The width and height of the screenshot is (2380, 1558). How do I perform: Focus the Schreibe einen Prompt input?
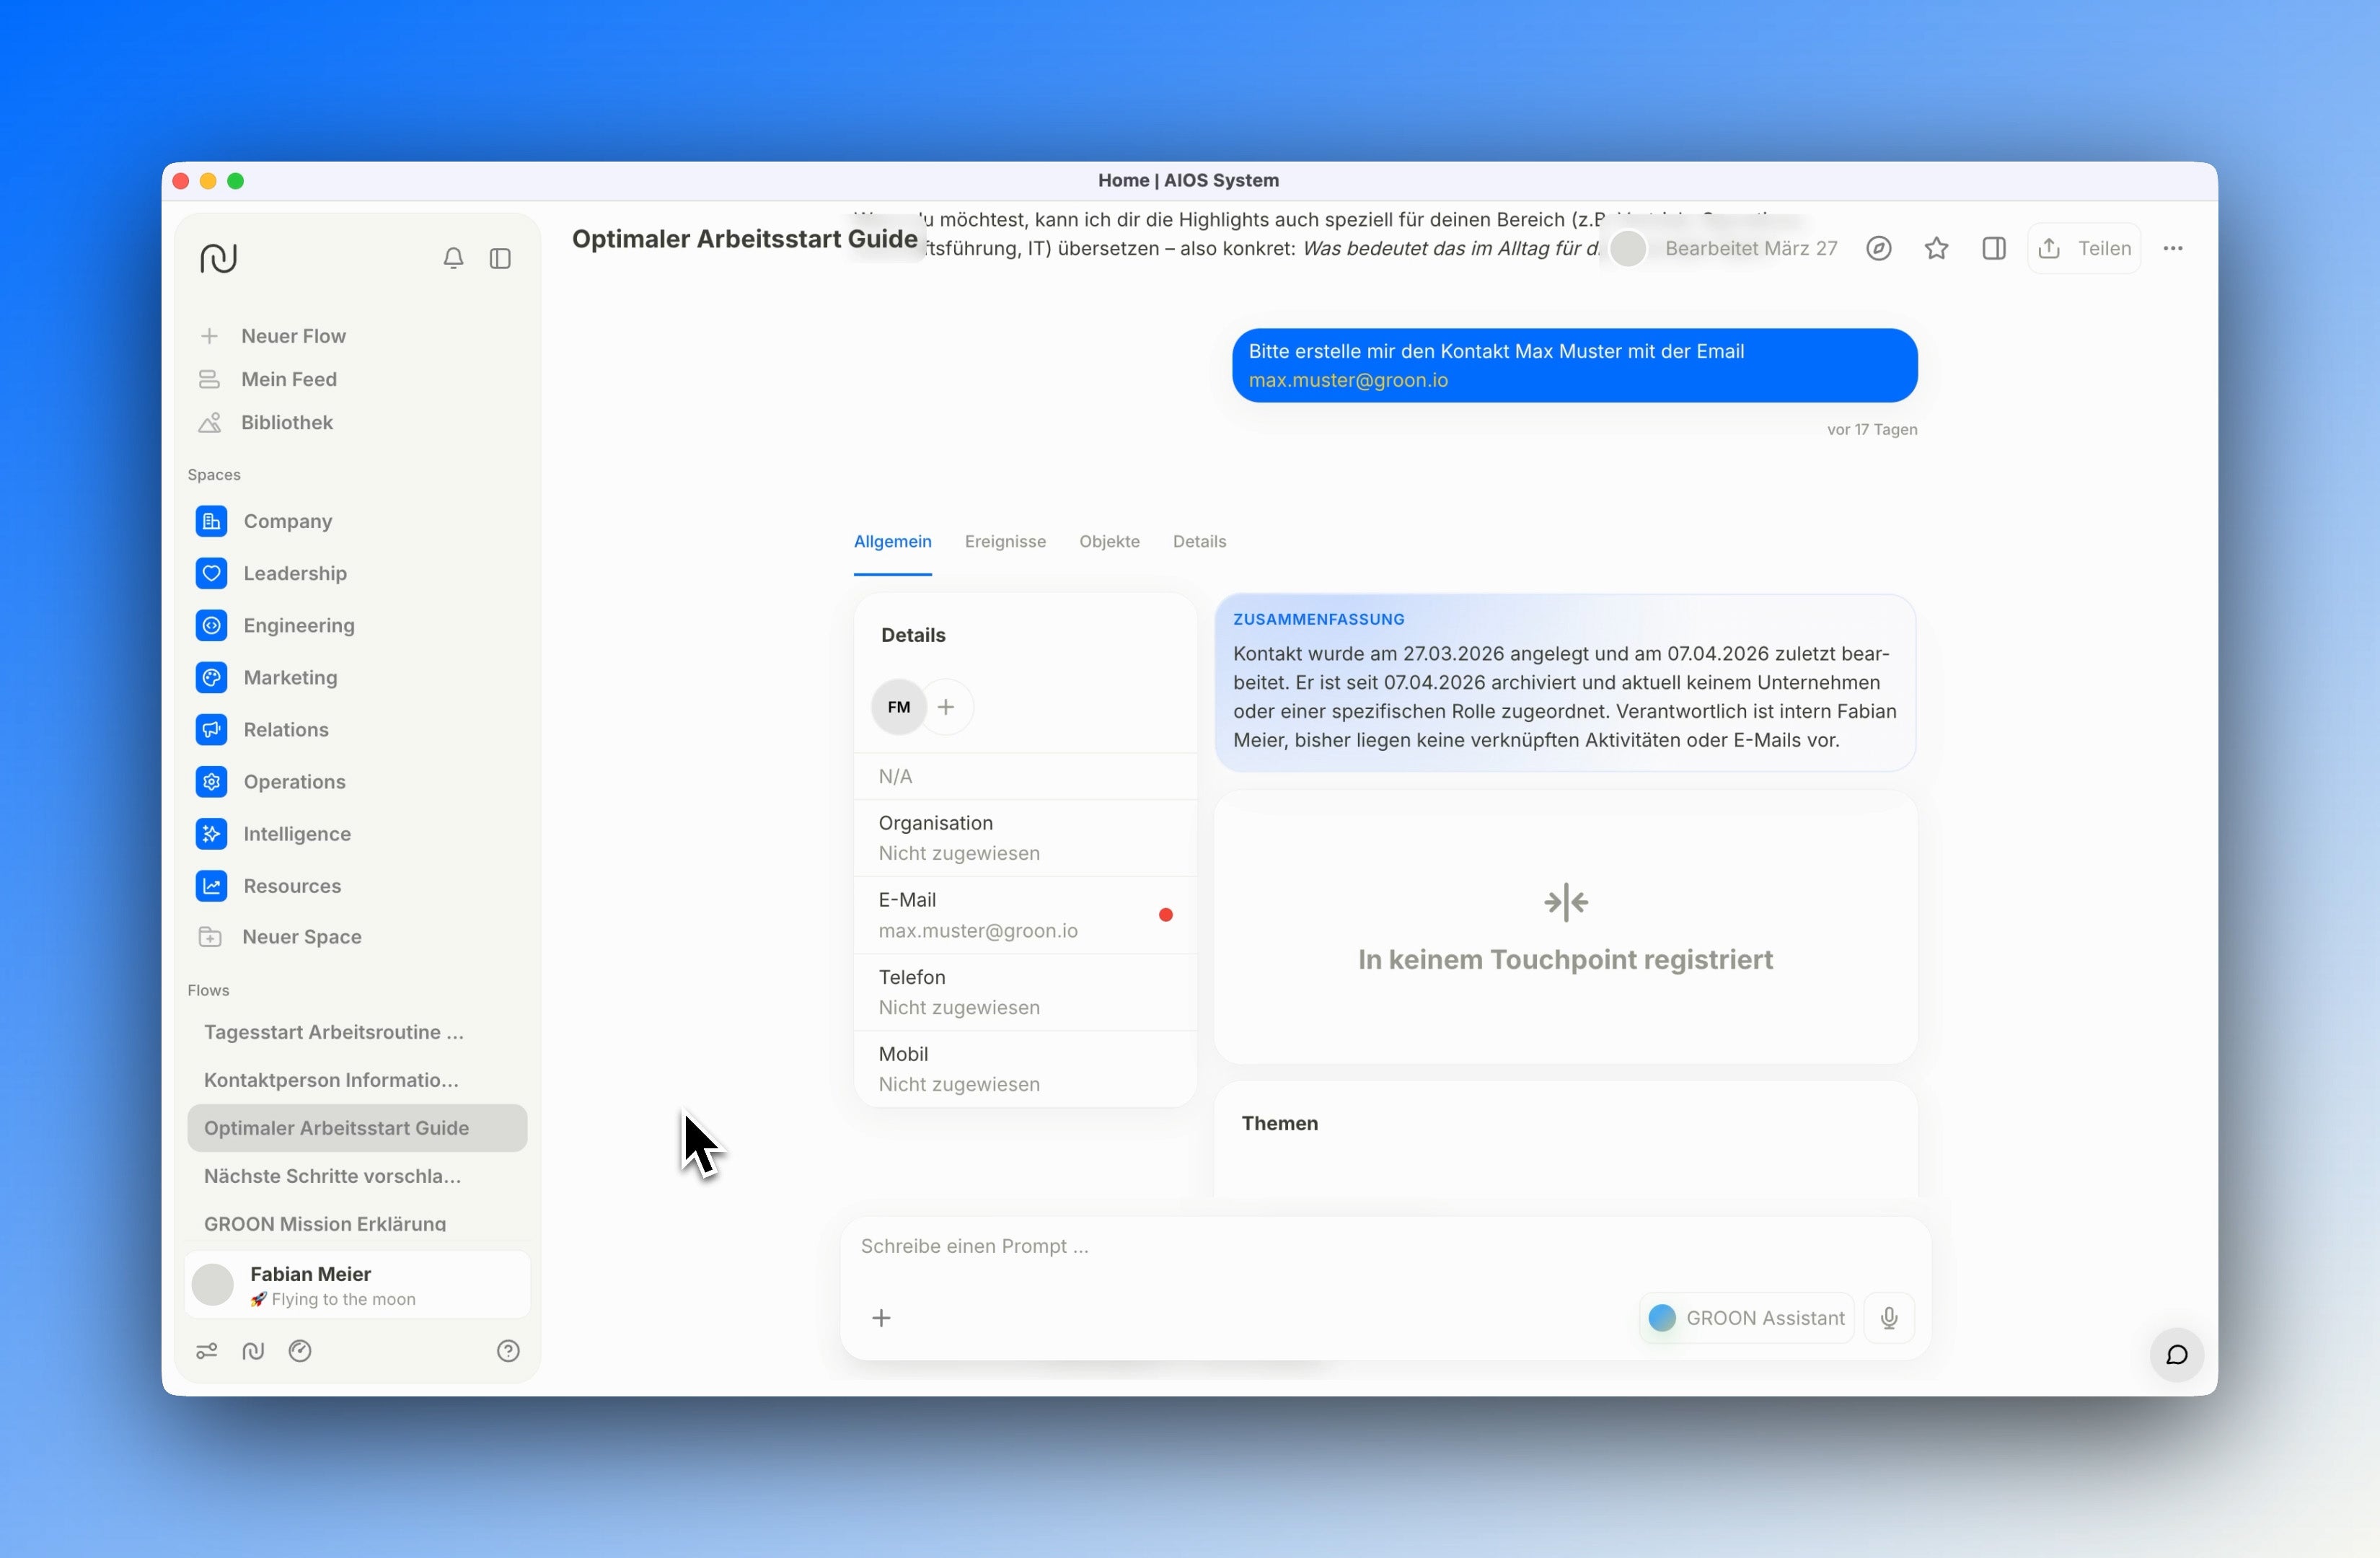(x=1385, y=1246)
